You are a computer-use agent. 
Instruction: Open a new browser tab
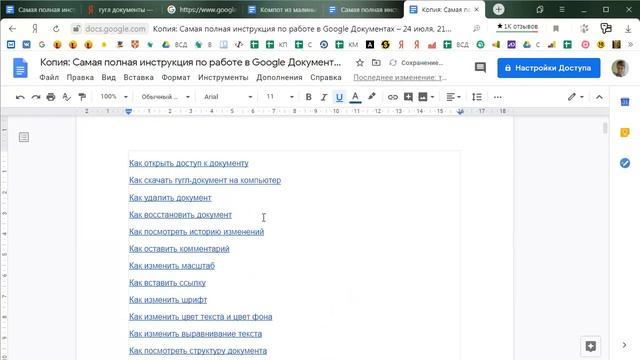tap(498, 9)
